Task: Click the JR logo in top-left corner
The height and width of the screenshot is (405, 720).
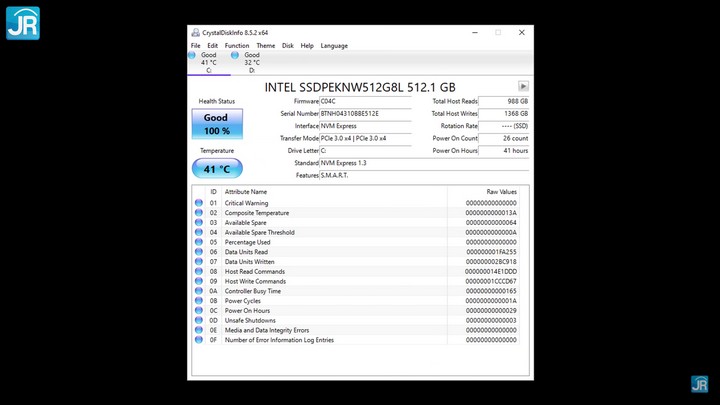Action: (x=22, y=23)
